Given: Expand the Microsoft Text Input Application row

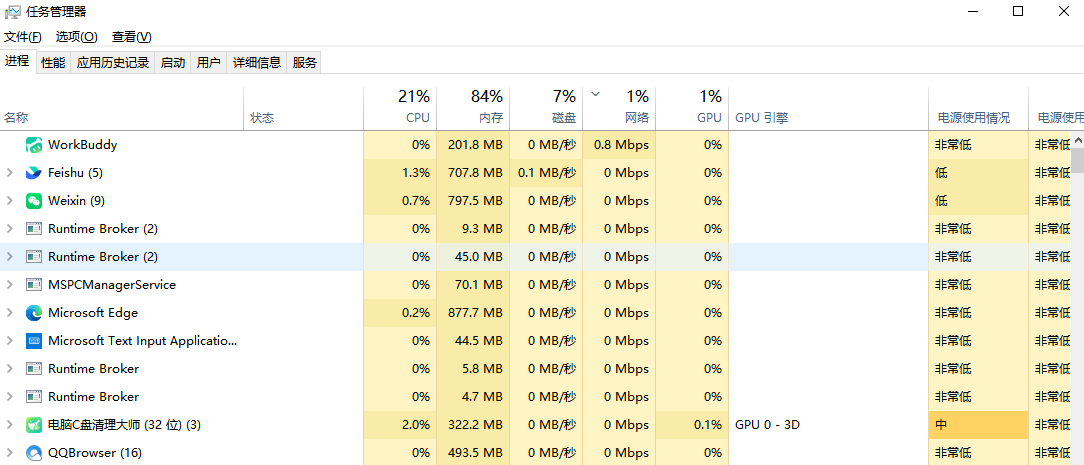Looking at the screenshot, I should click(10, 341).
